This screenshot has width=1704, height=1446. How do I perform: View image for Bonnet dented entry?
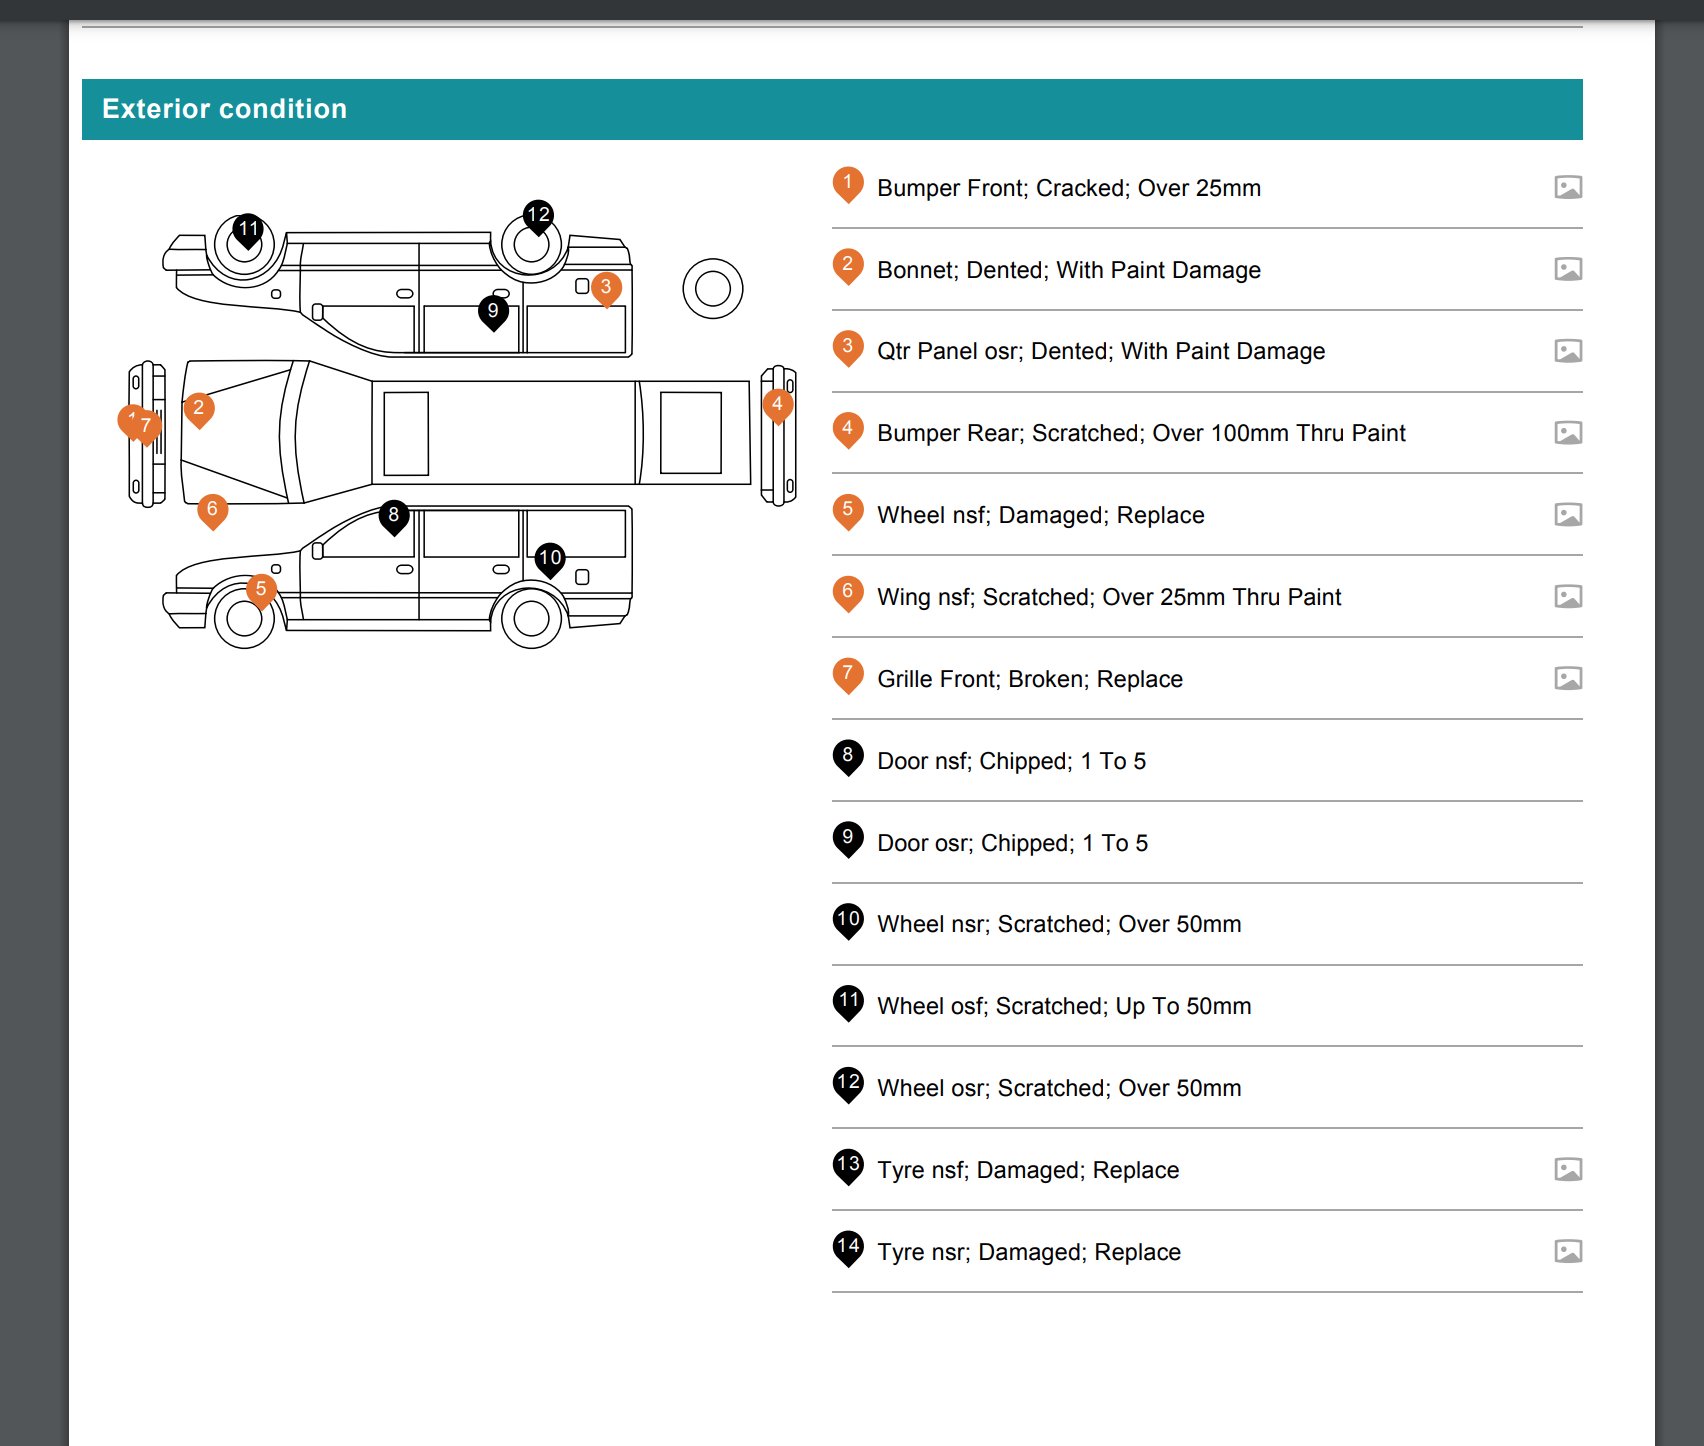[x=1567, y=270]
